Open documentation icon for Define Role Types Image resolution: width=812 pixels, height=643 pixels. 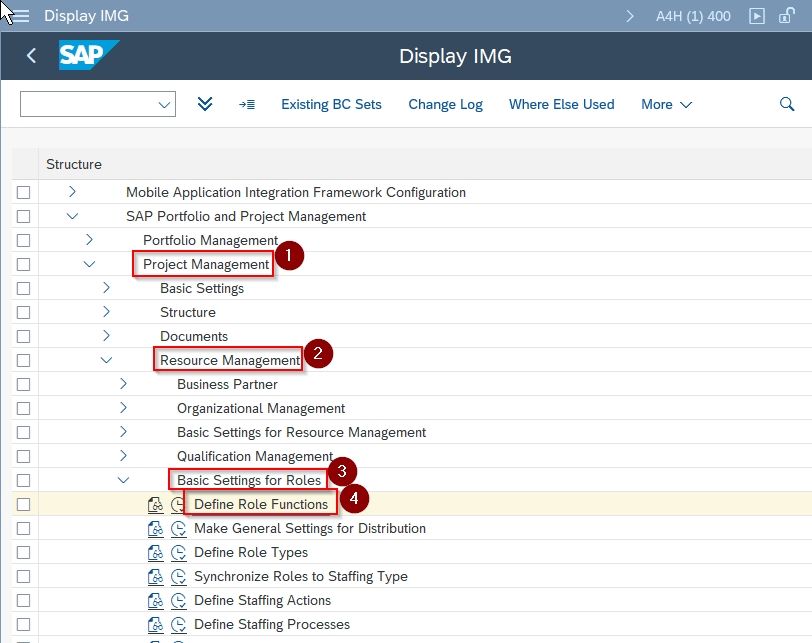(x=155, y=552)
